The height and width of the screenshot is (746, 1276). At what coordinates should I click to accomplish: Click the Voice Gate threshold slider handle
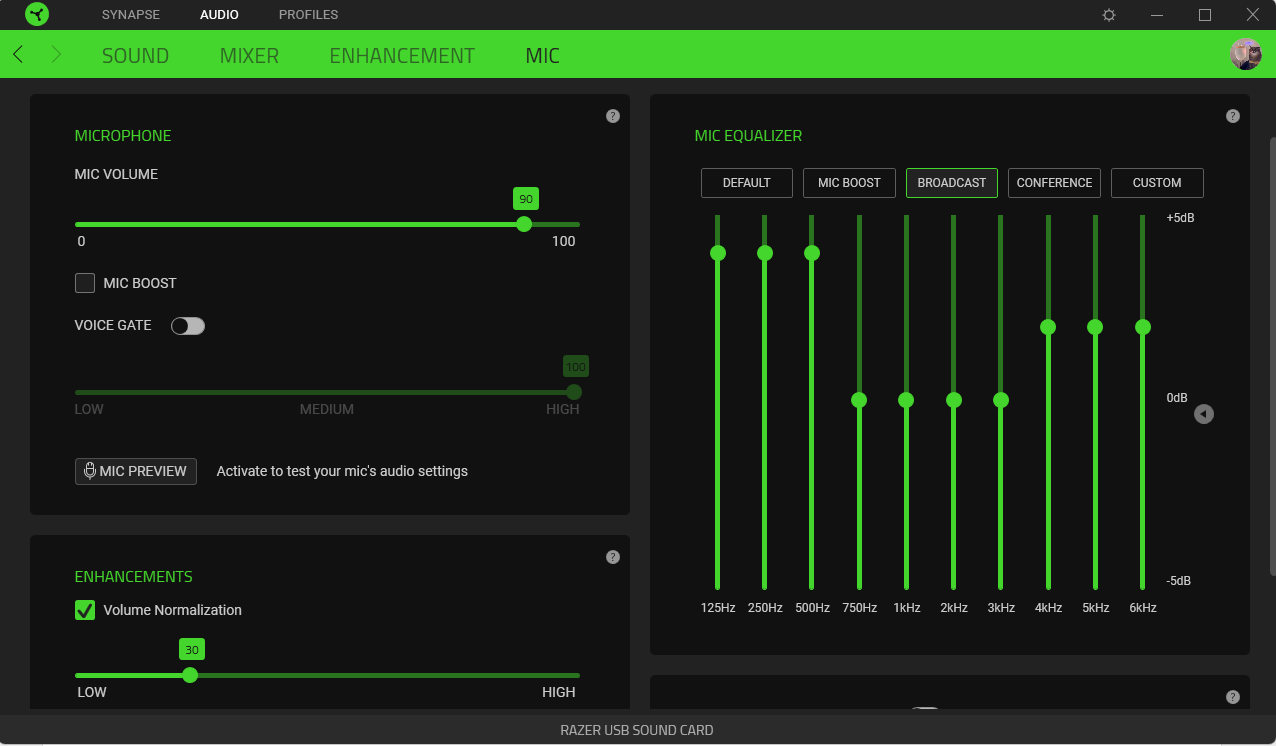click(x=574, y=392)
